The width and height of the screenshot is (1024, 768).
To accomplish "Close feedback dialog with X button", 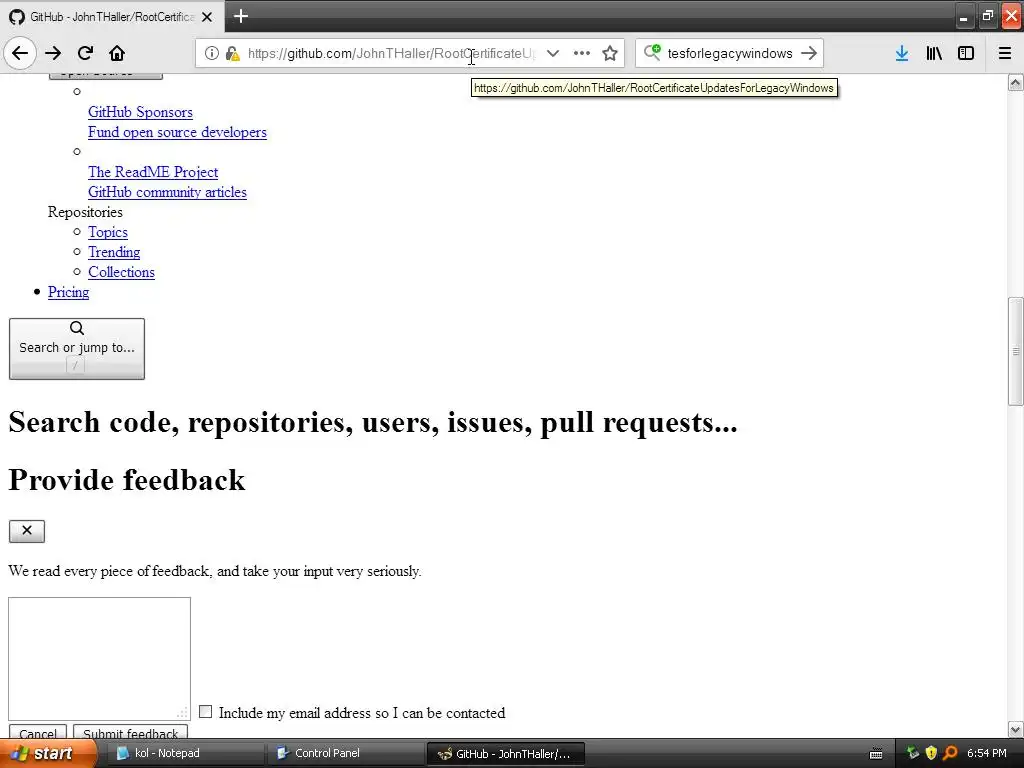I will pyautogui.click(x=27, y=531).
